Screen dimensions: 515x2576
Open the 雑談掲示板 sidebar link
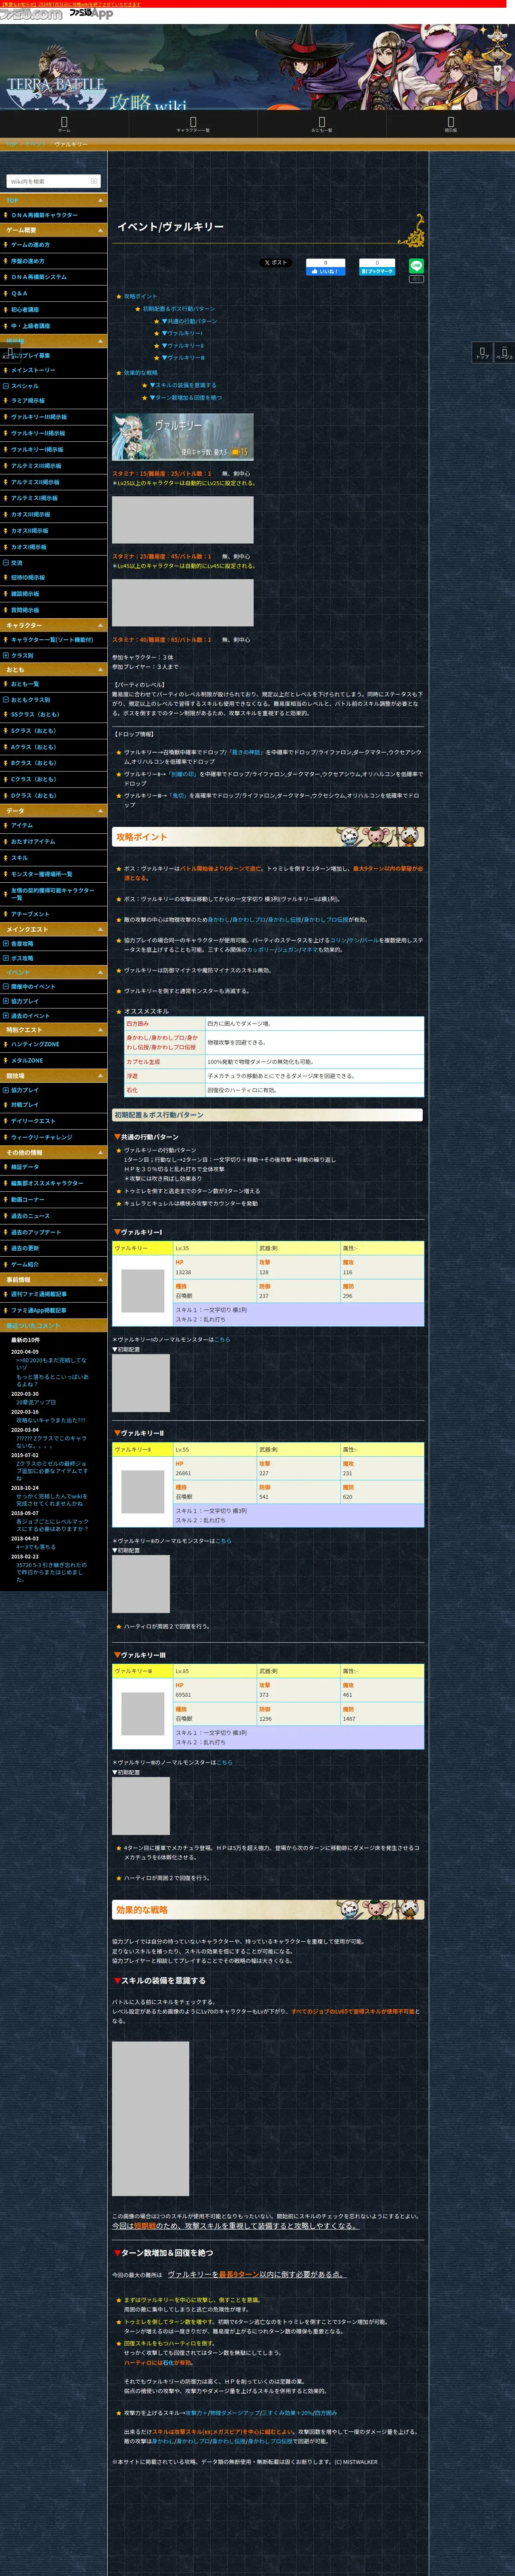(25, 594)
